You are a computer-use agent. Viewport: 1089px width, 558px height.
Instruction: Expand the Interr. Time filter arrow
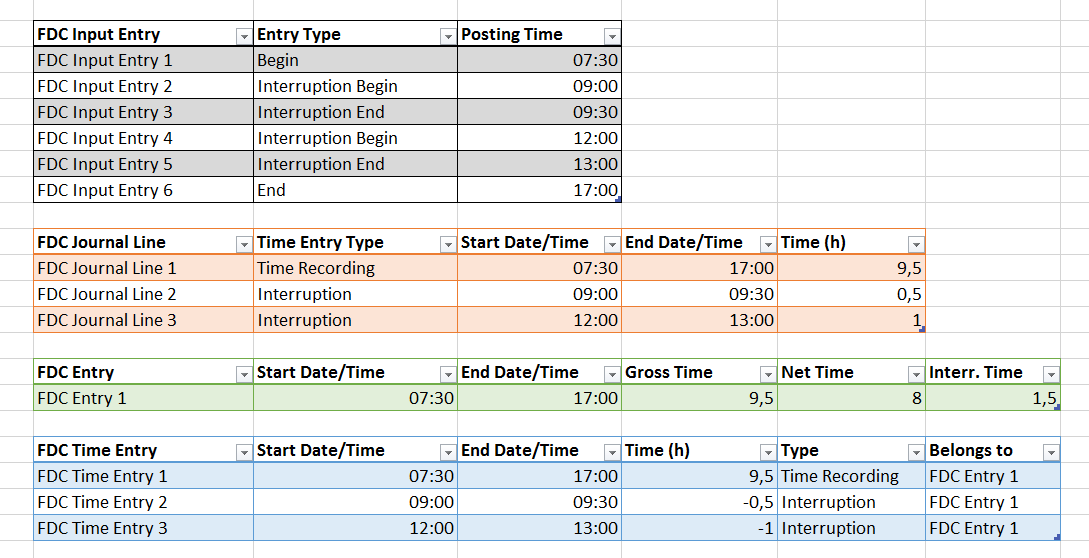[x=1050, y=374]
